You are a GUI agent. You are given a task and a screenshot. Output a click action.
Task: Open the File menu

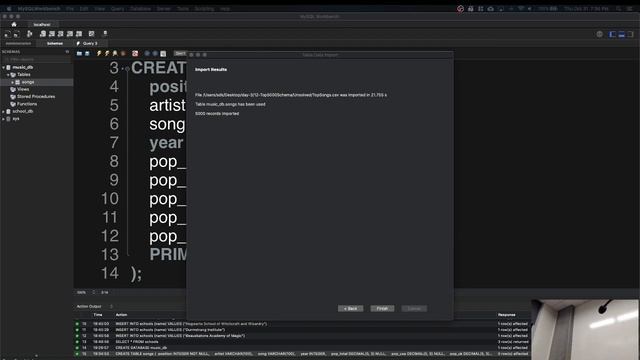point(70,9)
